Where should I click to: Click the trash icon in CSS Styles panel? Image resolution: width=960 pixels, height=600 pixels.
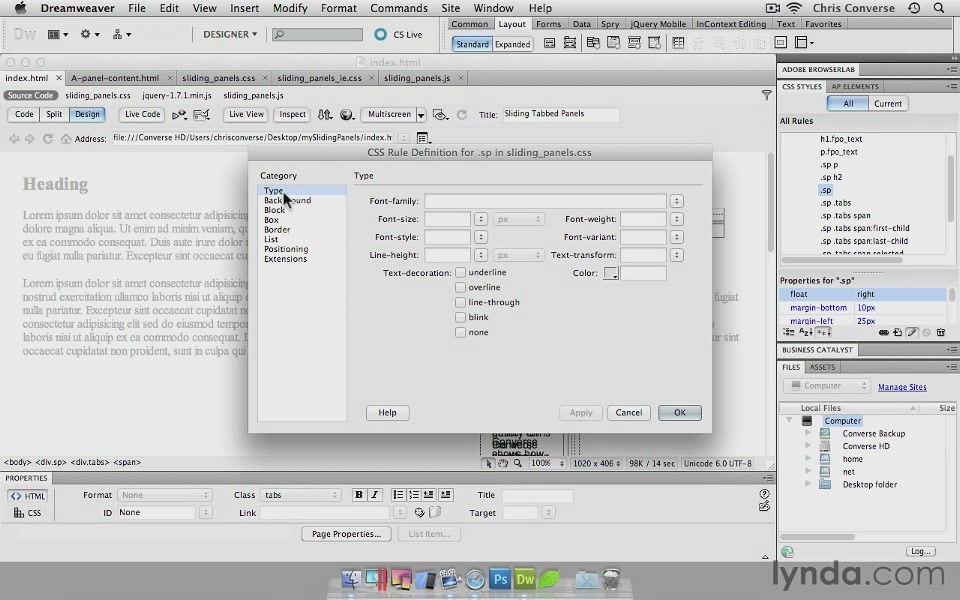940,332
